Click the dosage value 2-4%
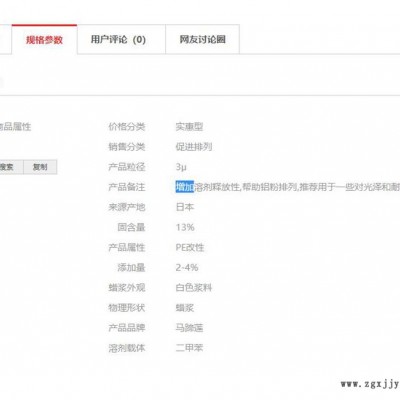400x400 pixels. tap(187, 267)
